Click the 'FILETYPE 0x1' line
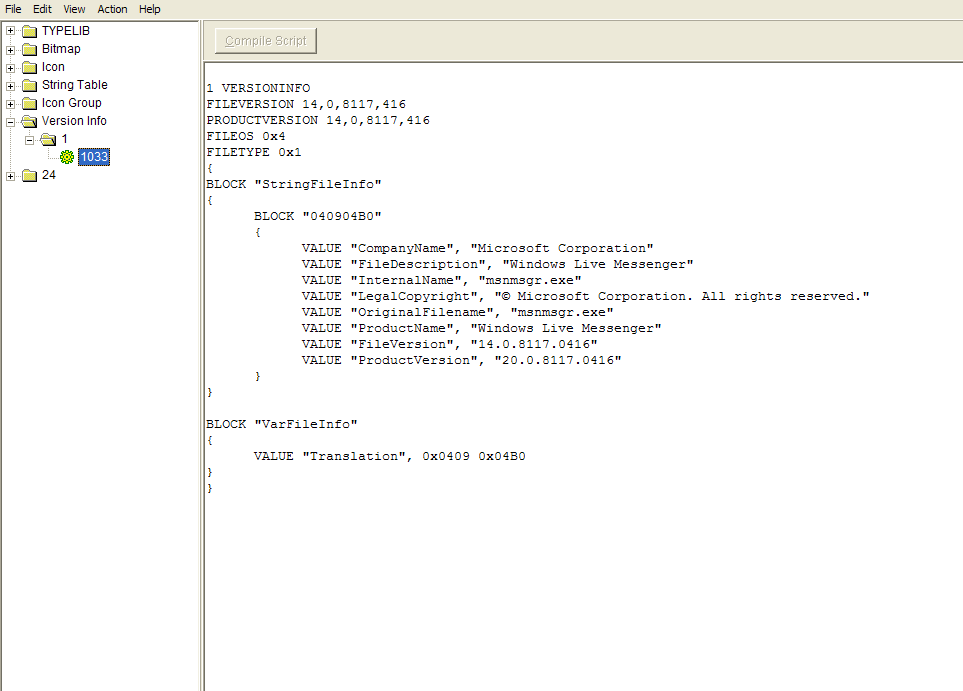Image resolution: width=963 pixels, height=691 pixels. (254, 152)
